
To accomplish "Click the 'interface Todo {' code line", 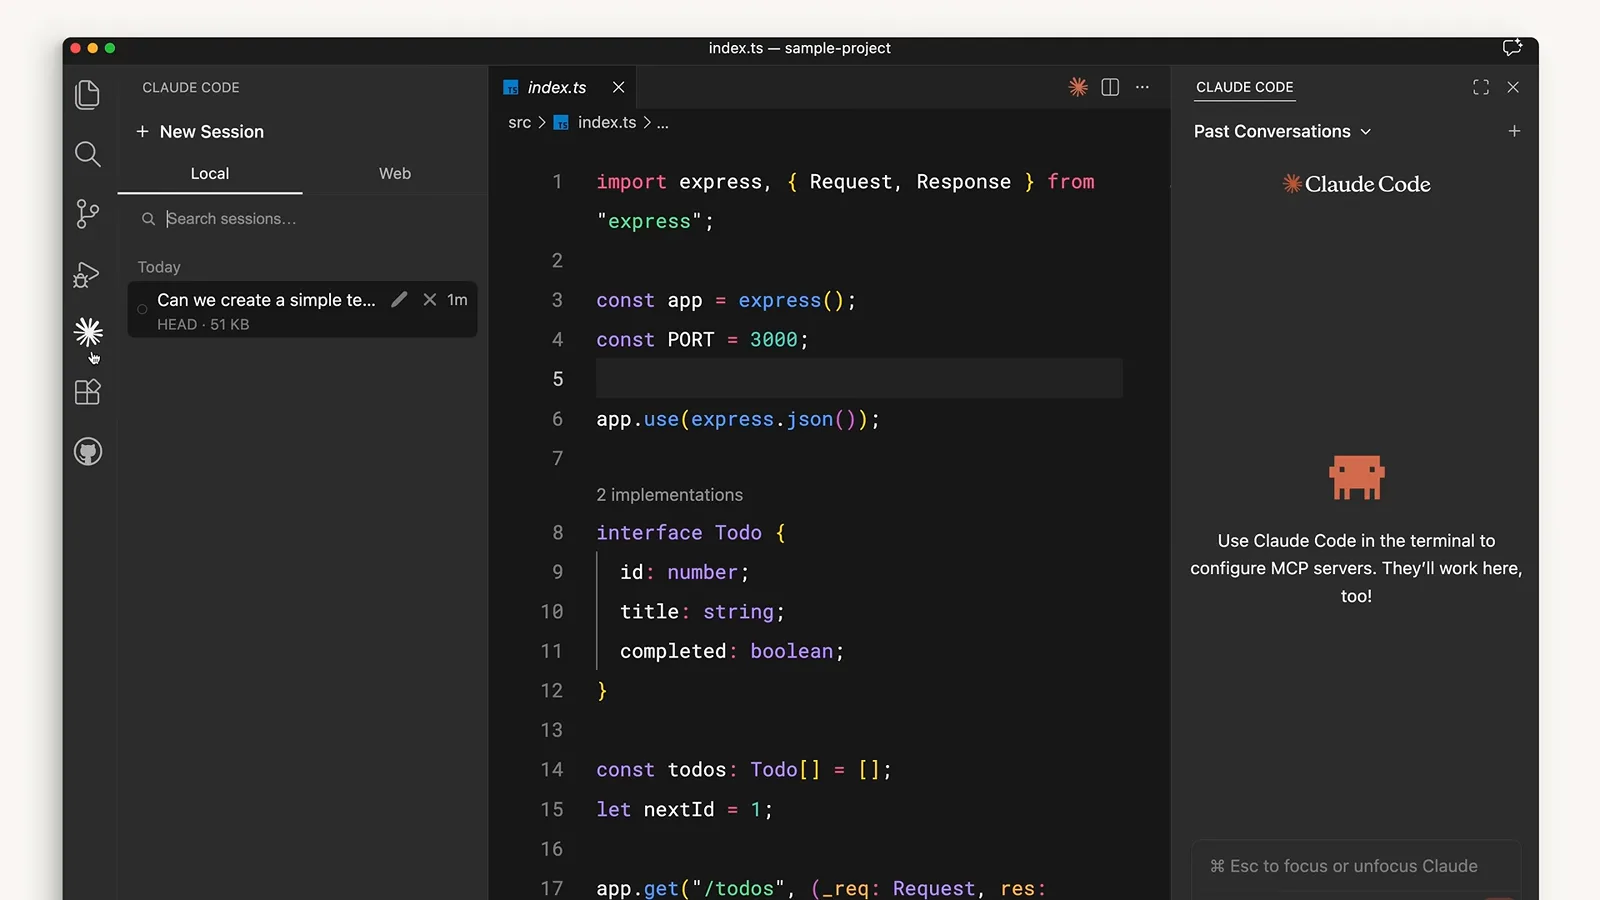I will tap(691, 533).
